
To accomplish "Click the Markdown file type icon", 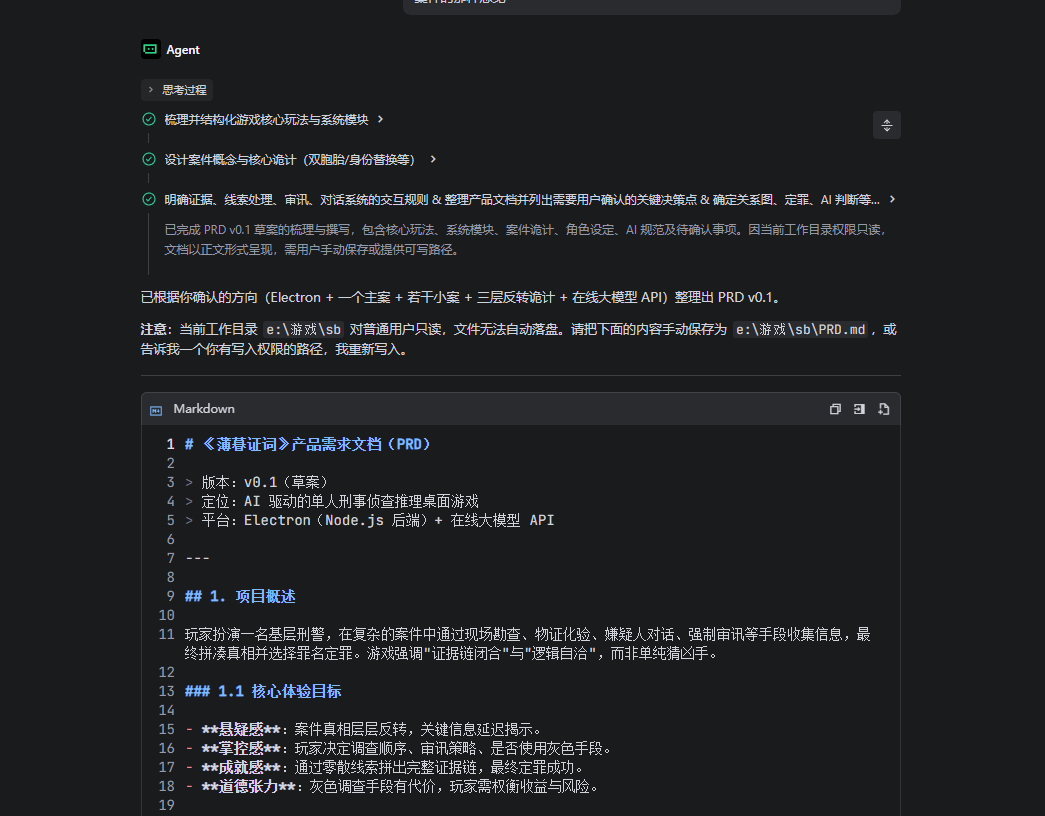I will tap(156, 410).
